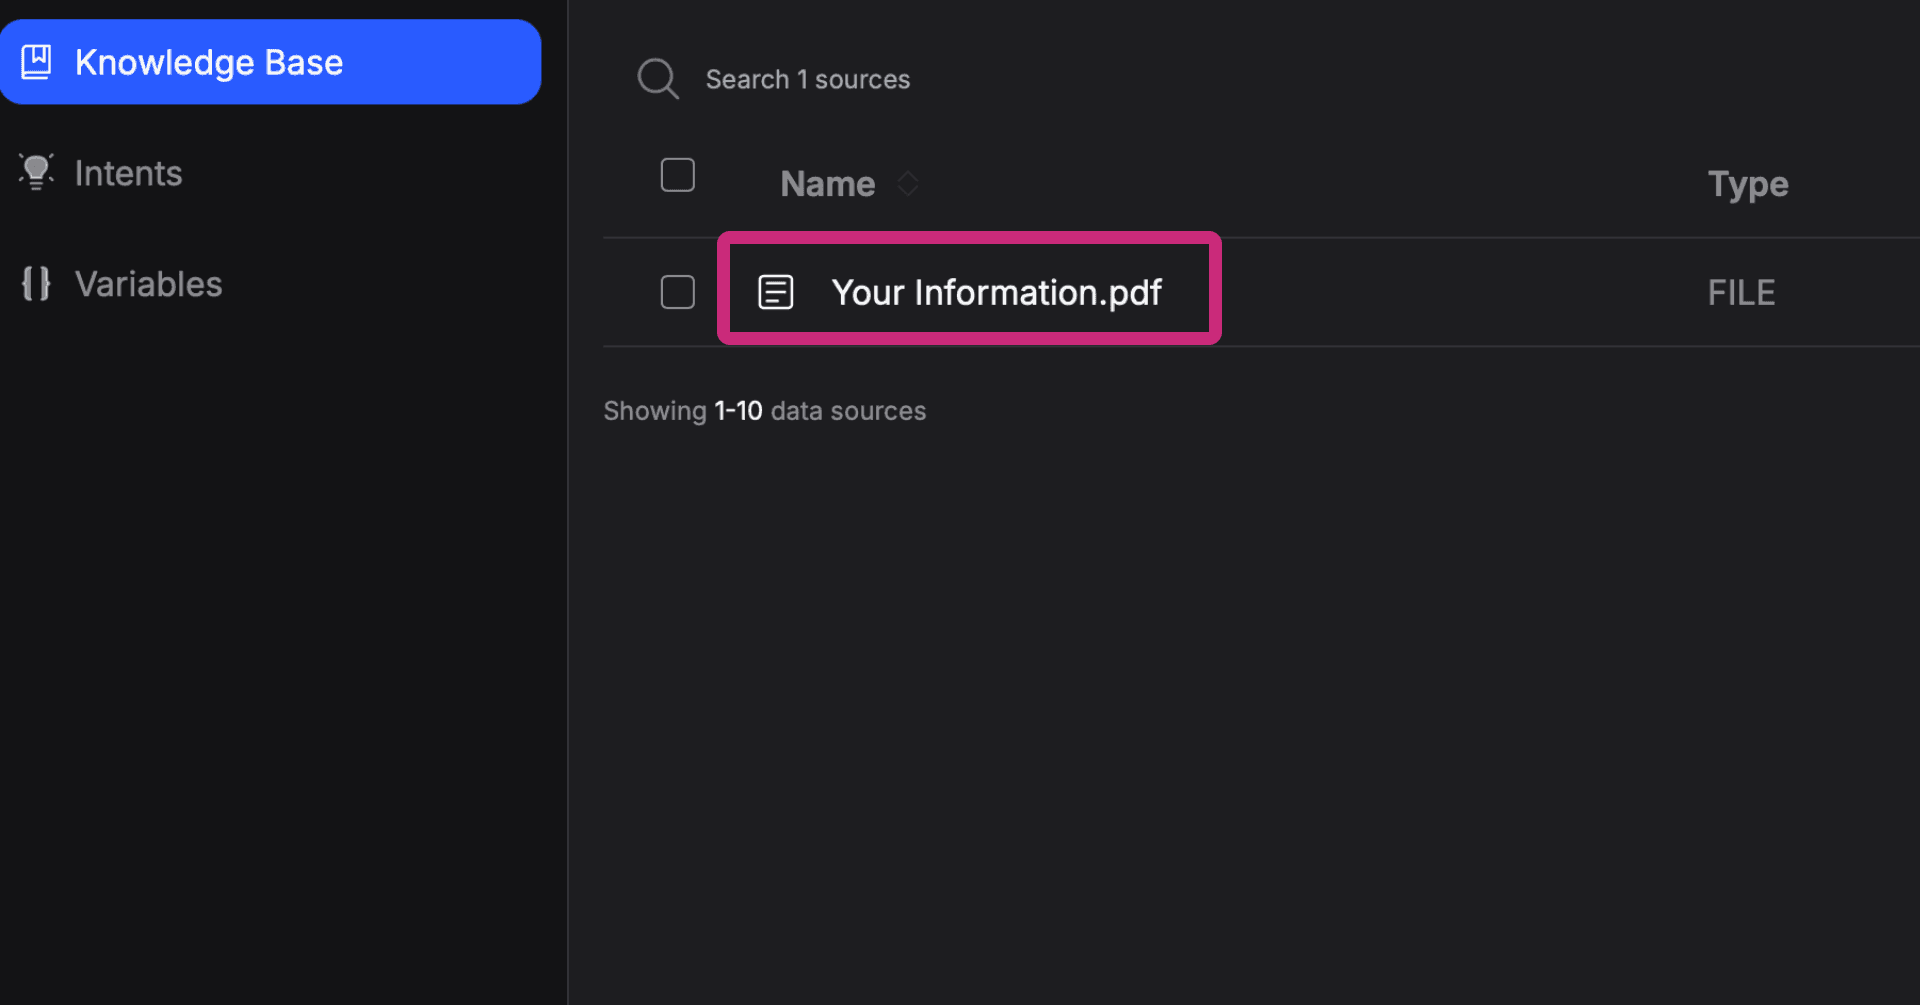Click the Search 1 sources input field
1920x1005 pixels.
(809, 78)
